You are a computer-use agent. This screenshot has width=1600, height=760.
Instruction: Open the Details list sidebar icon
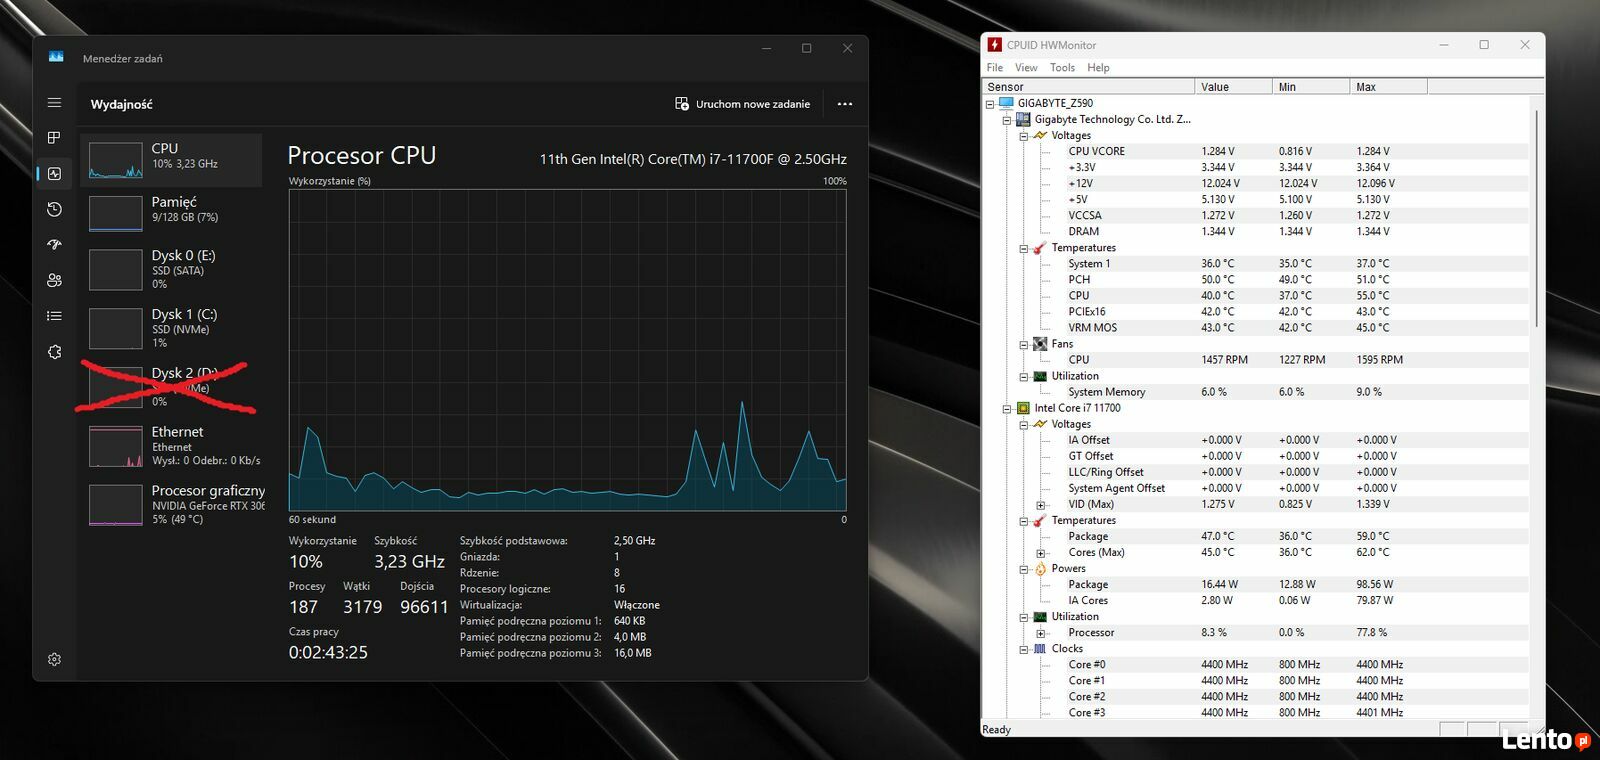tap(54, 316)
